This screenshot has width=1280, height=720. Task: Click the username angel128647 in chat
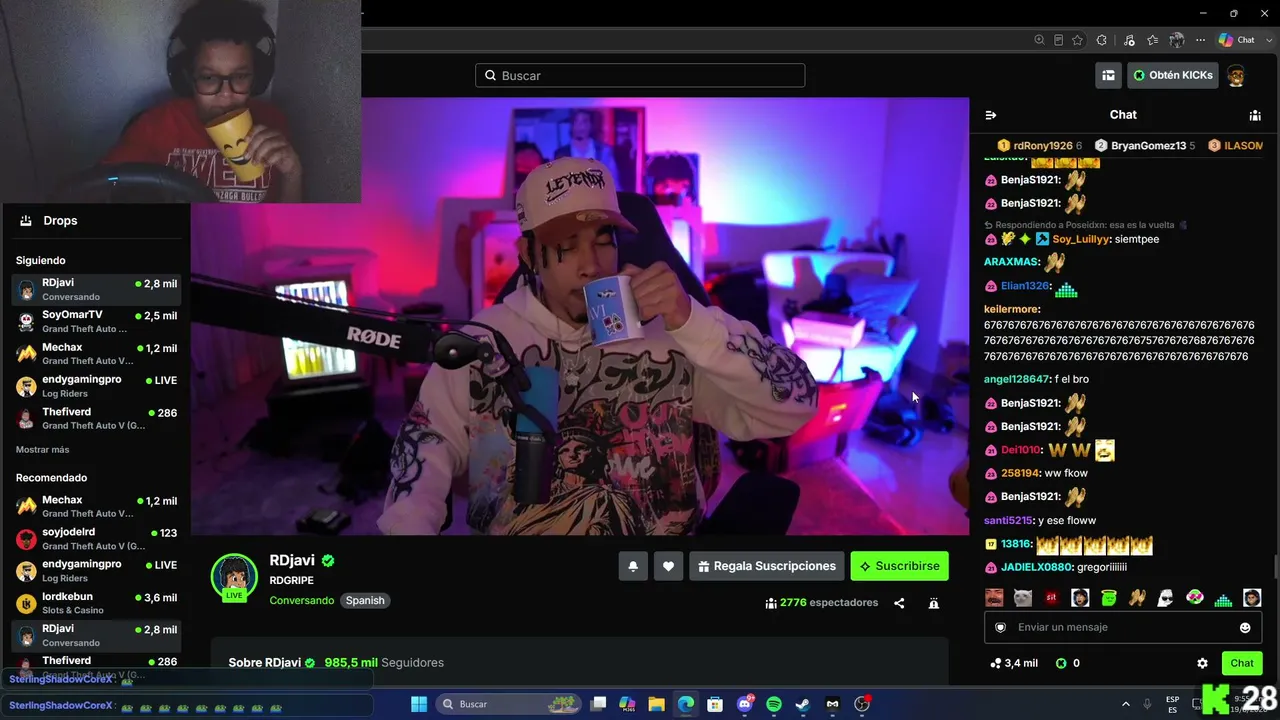point(1016,379)
